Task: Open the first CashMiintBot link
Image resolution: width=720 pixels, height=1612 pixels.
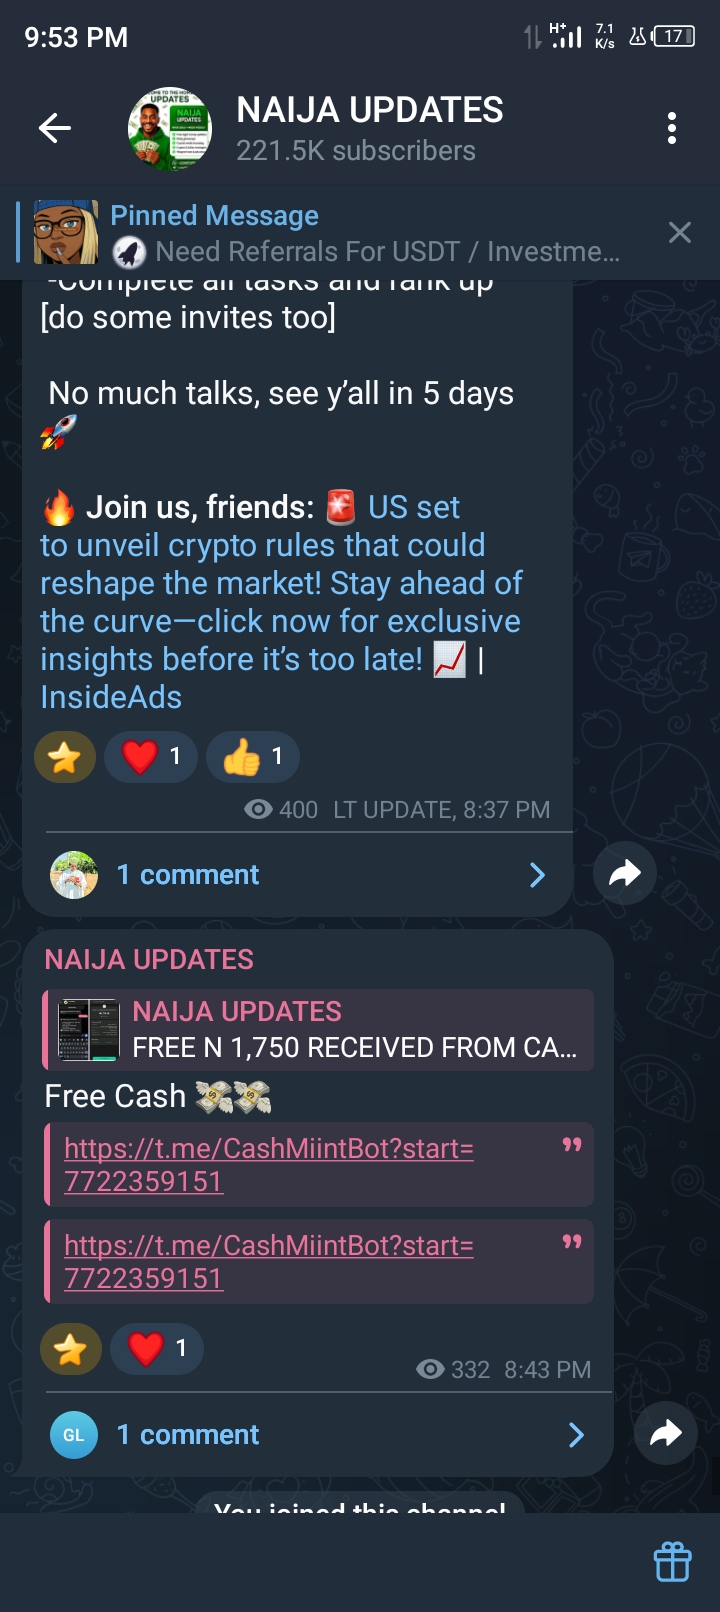Action: [269, 1165]
